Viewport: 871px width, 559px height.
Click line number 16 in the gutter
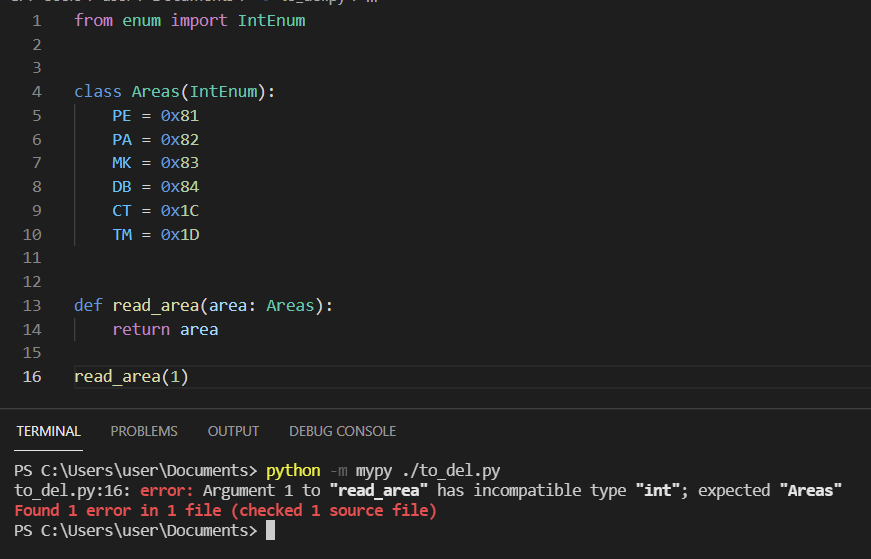pyautogui.click(x=32, y=377)
